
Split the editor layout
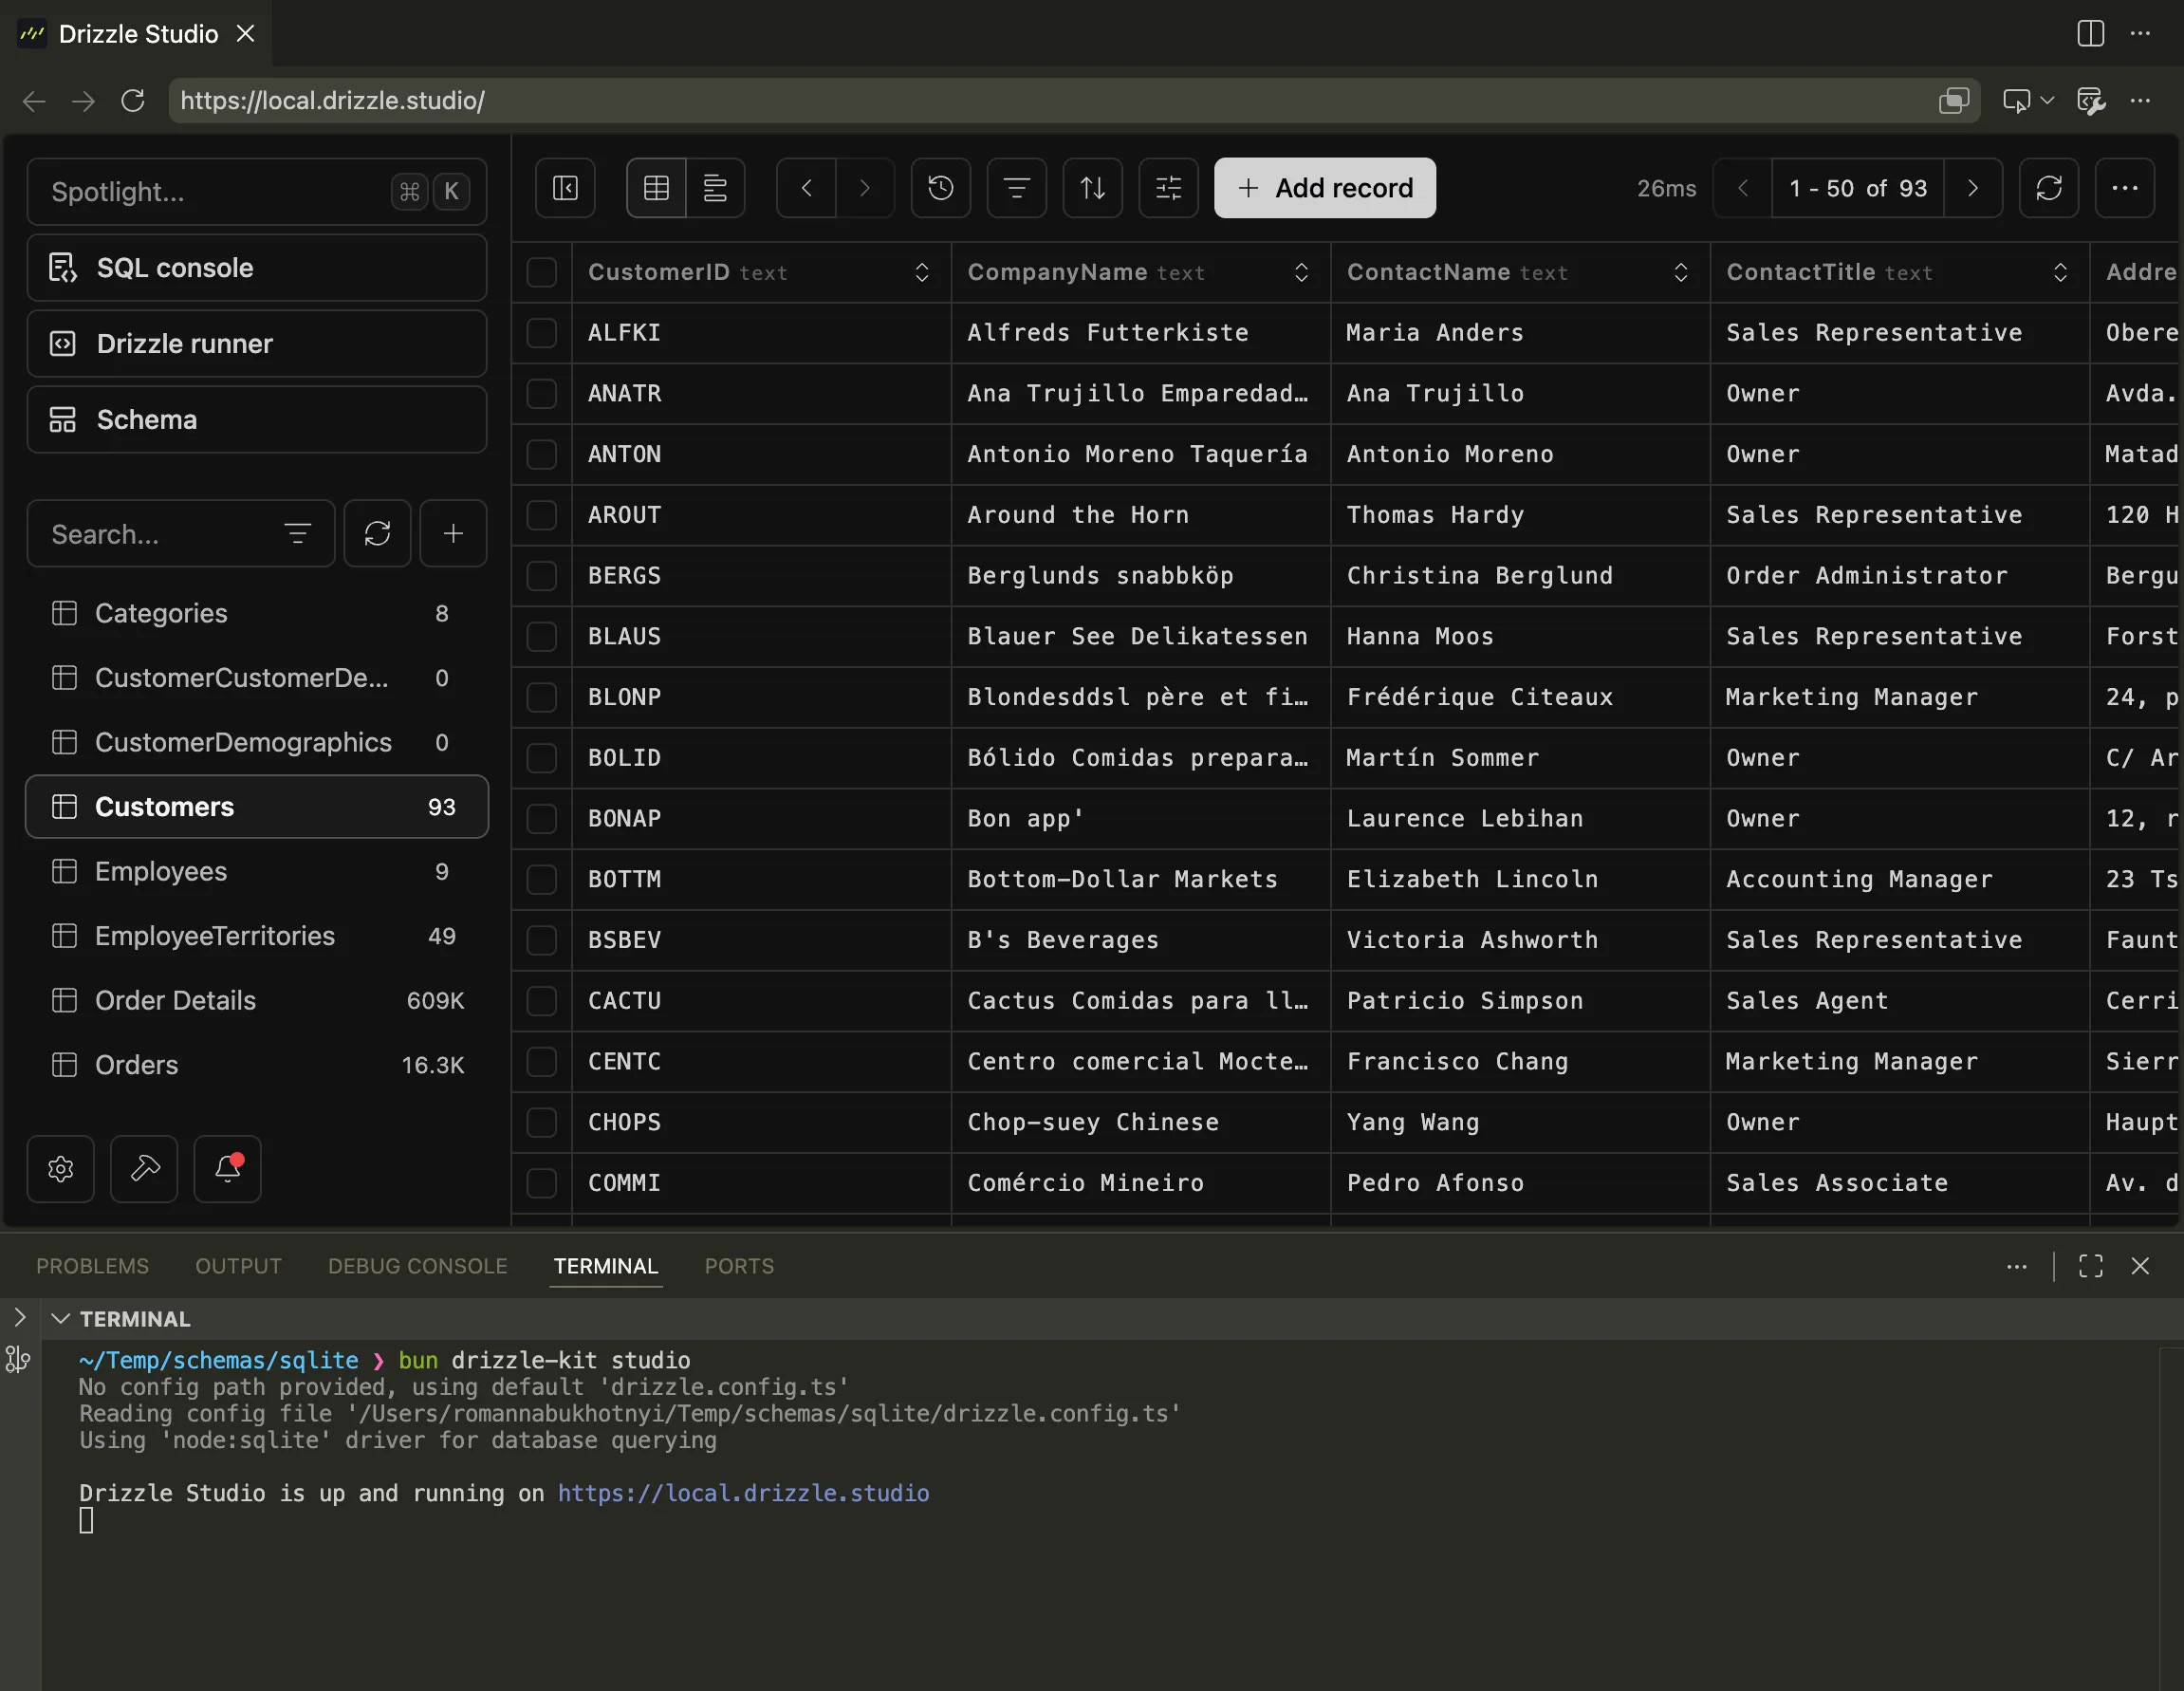coord(2090,34)
